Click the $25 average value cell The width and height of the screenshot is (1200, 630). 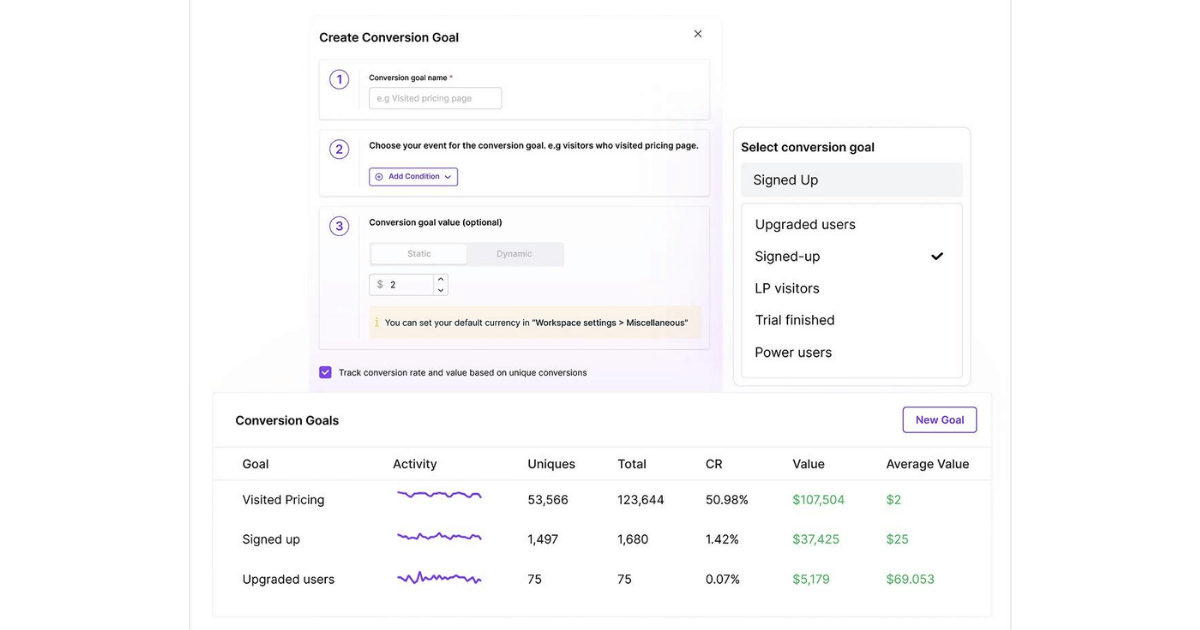(897, 539)
